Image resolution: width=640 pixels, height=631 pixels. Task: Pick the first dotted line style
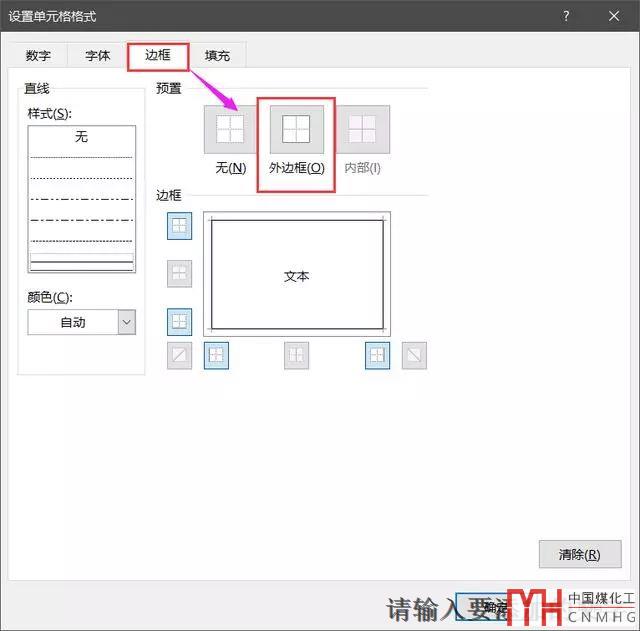pos(81,157)
